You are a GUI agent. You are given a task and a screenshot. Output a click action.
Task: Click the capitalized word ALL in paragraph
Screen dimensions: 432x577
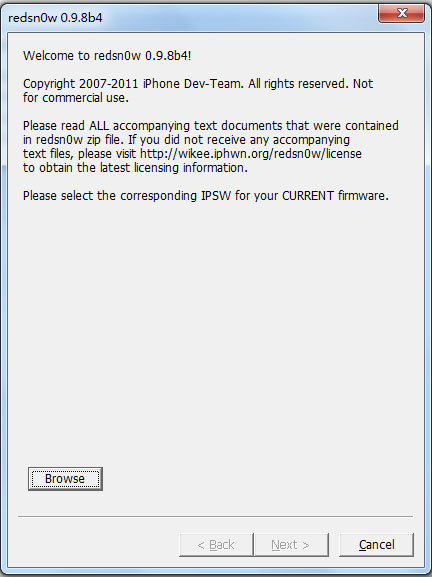(x=99, y=125)
